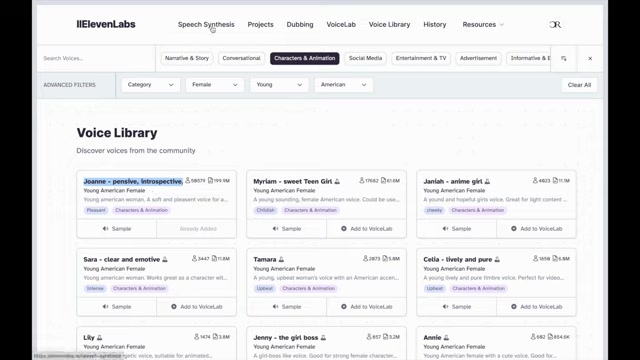The height and width of the screenshot is (360, 640).
Task: Open the Category dropdown
Action: click(151, 85)
